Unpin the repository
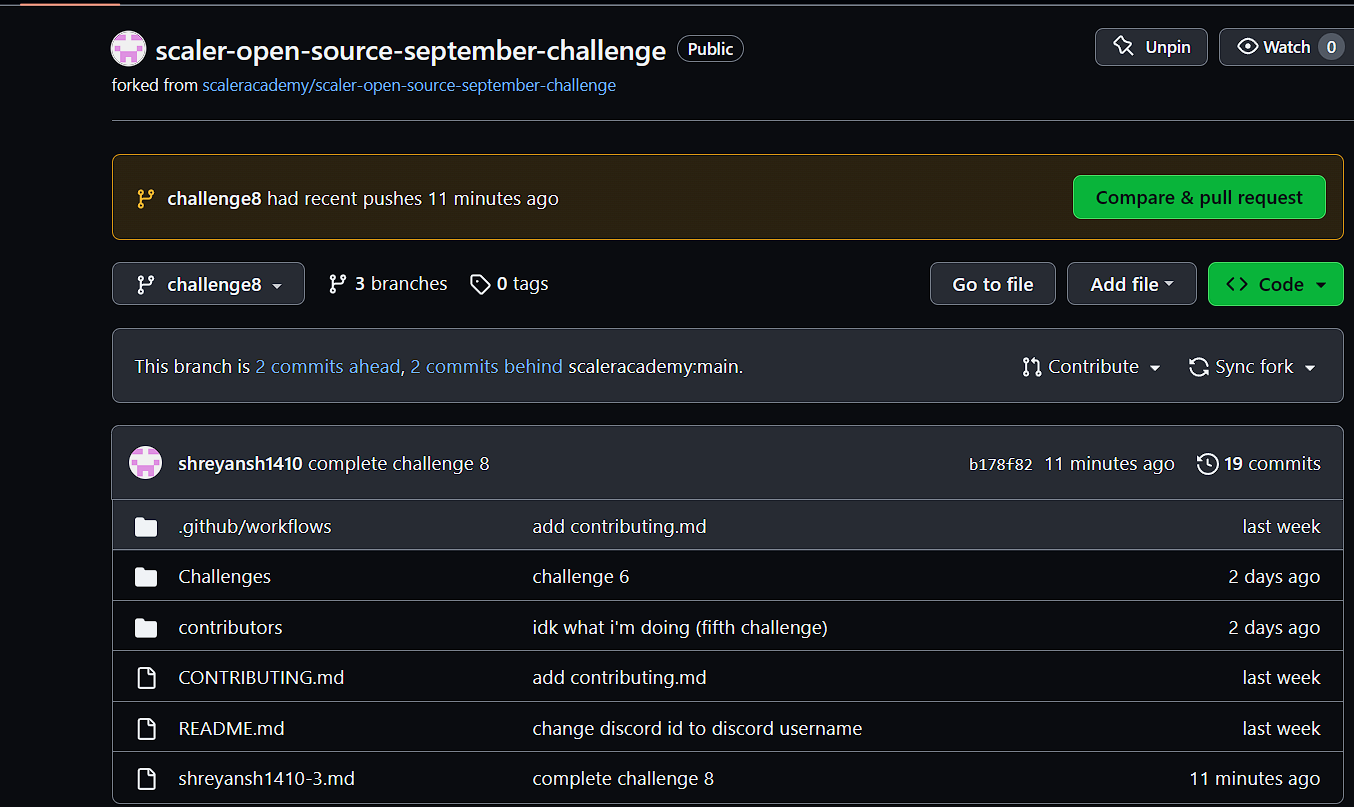This screenshot has width=1354, height=807. pos(1151,46)
